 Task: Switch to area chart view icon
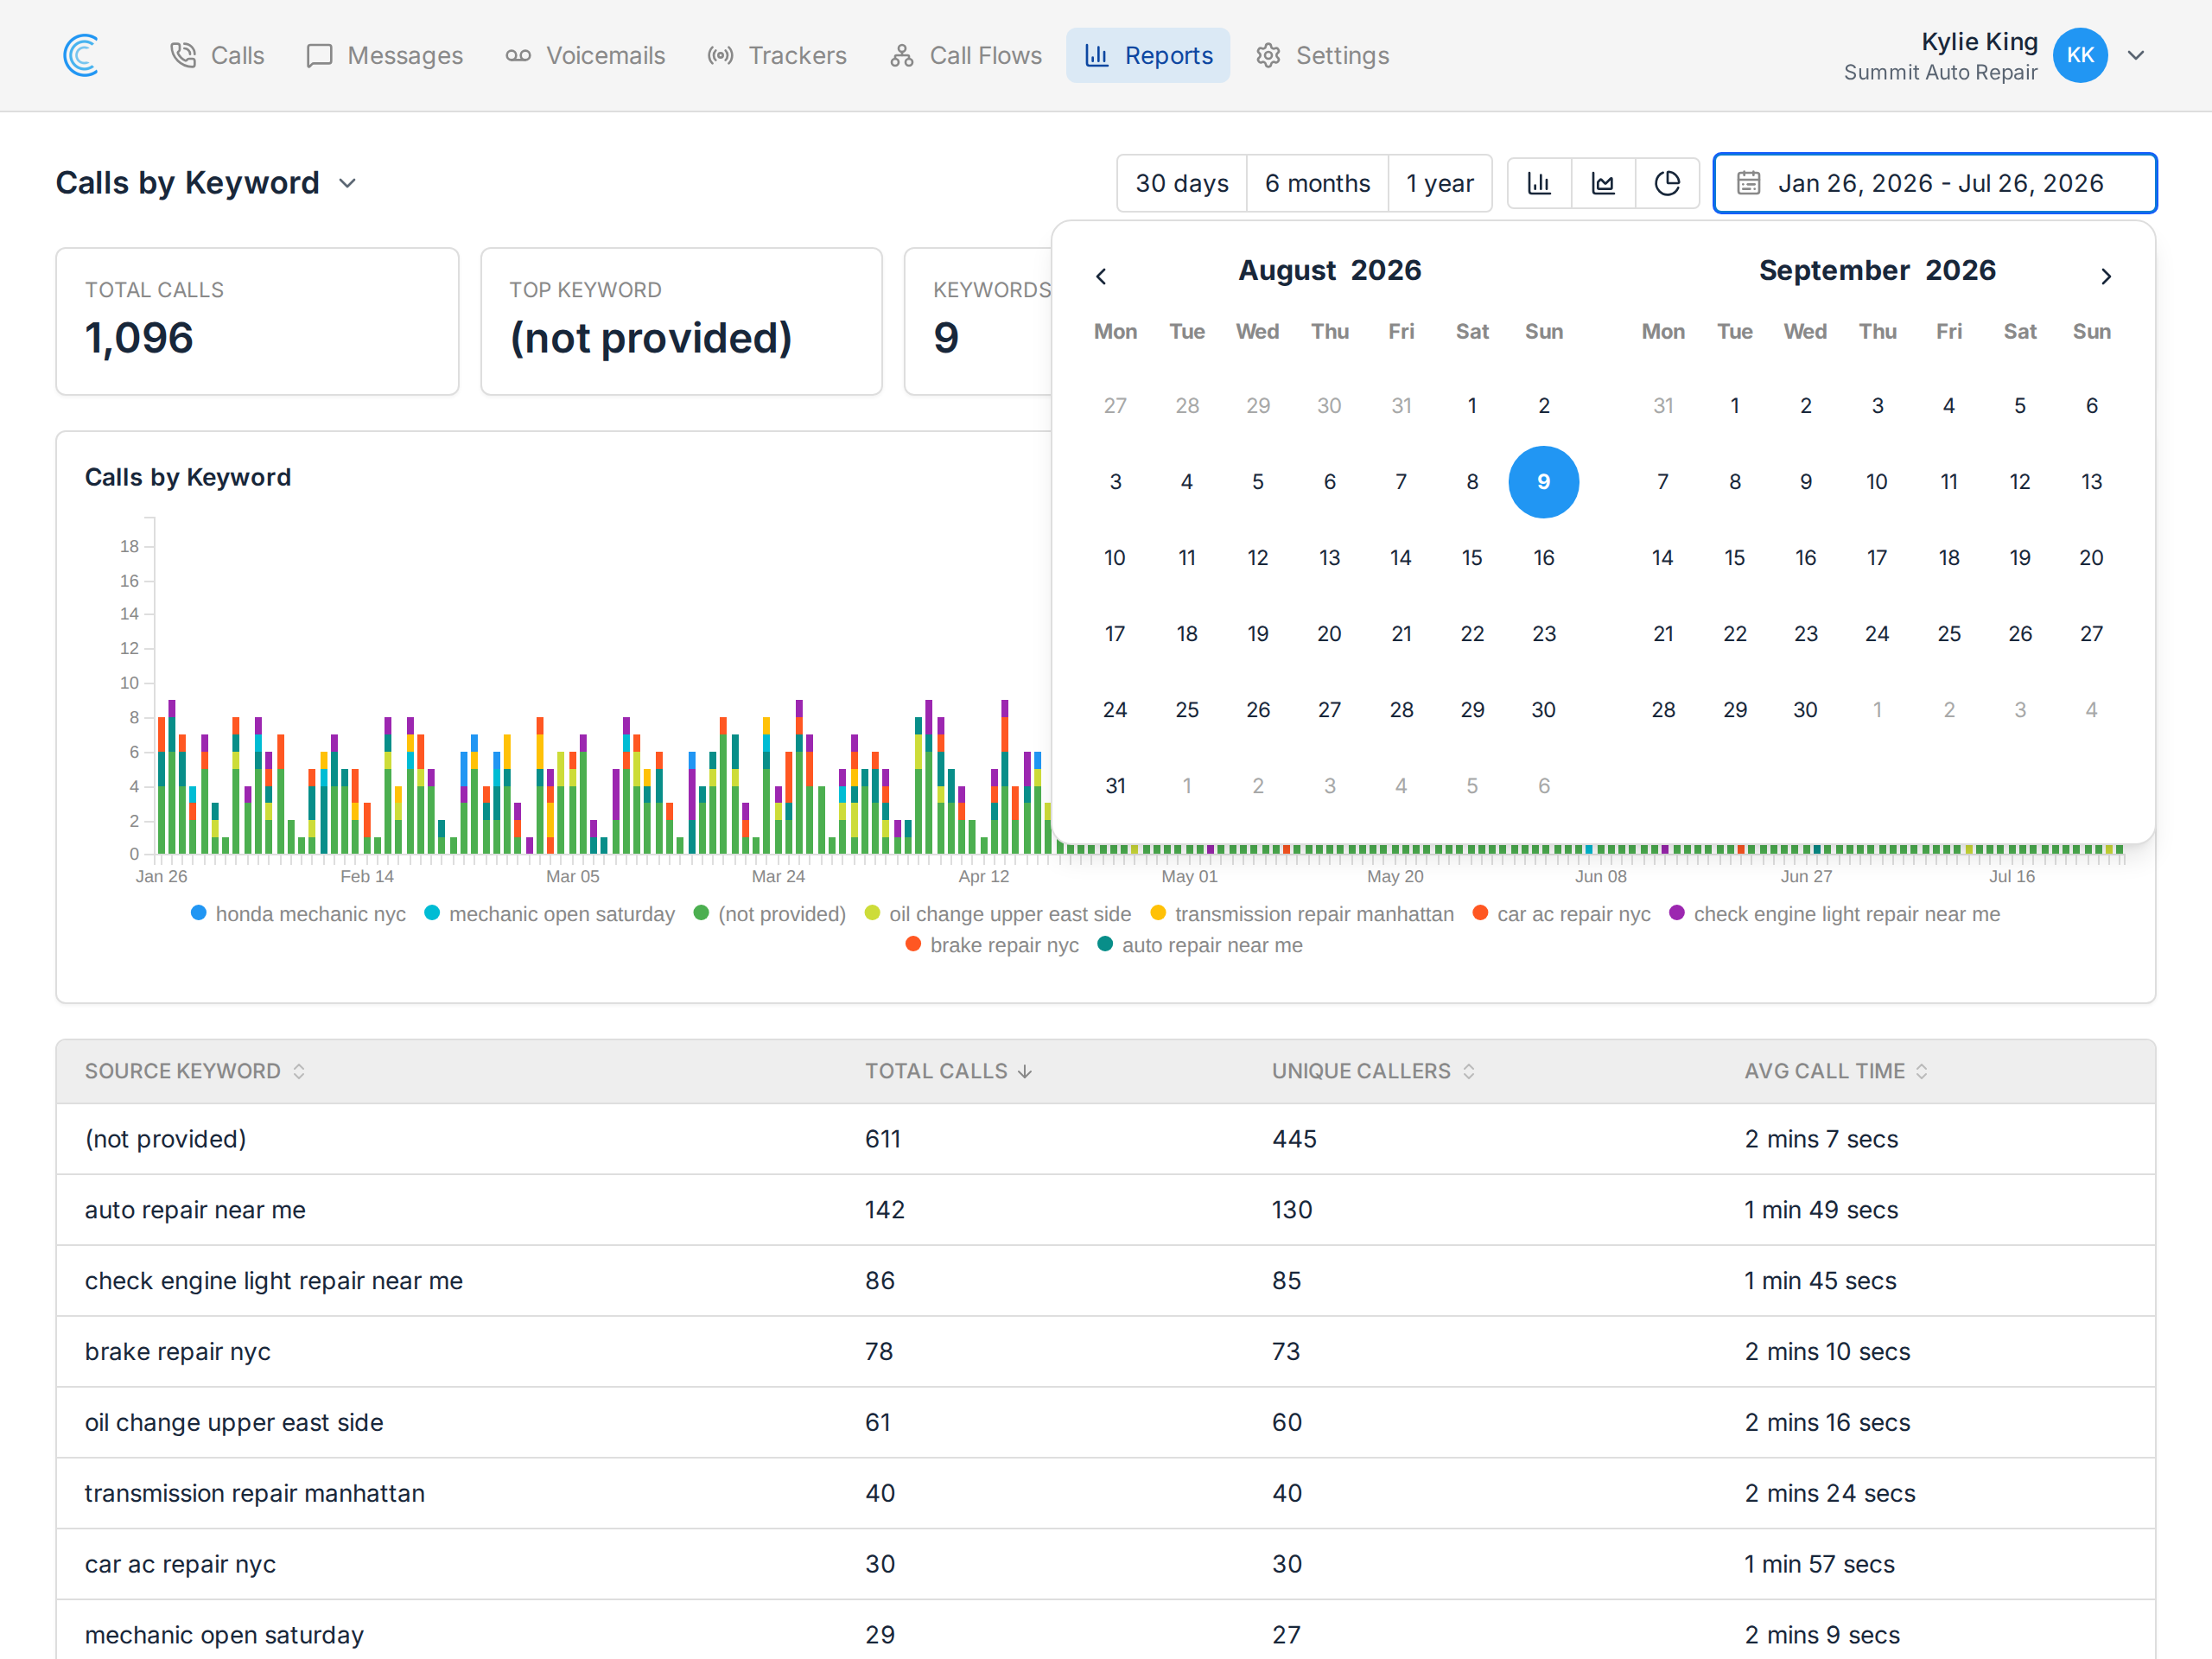[1603, 183]
